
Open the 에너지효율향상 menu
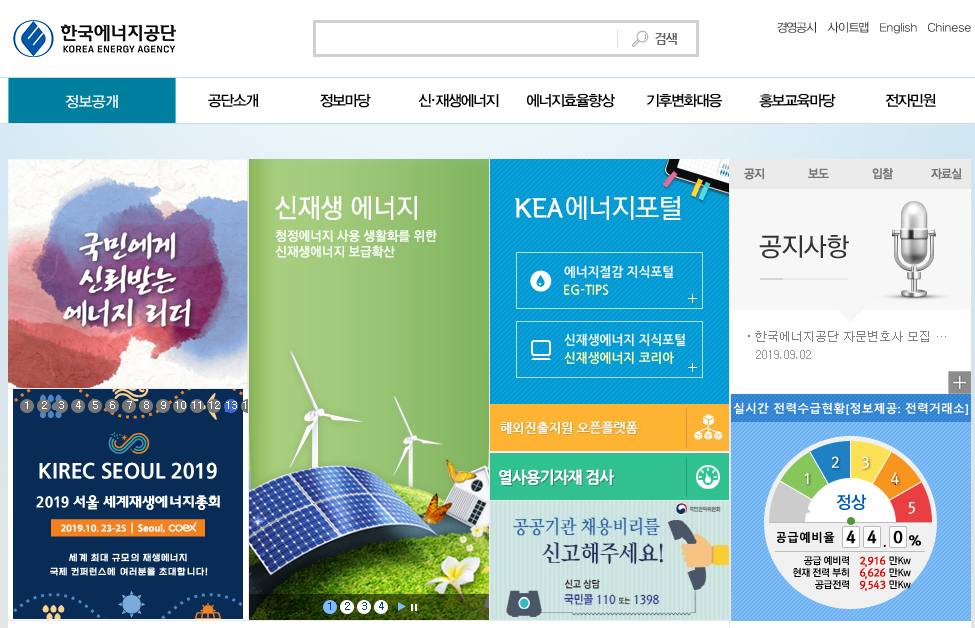pos(570,101)
